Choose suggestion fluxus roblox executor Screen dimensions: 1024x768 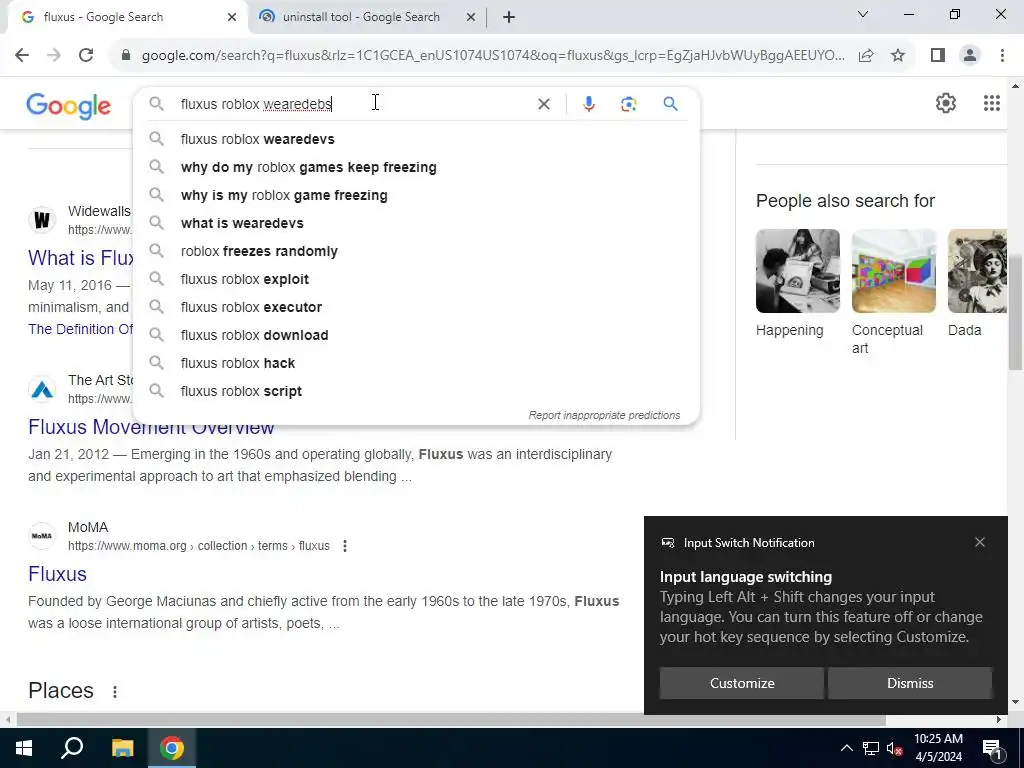click(x=417, y=307)
